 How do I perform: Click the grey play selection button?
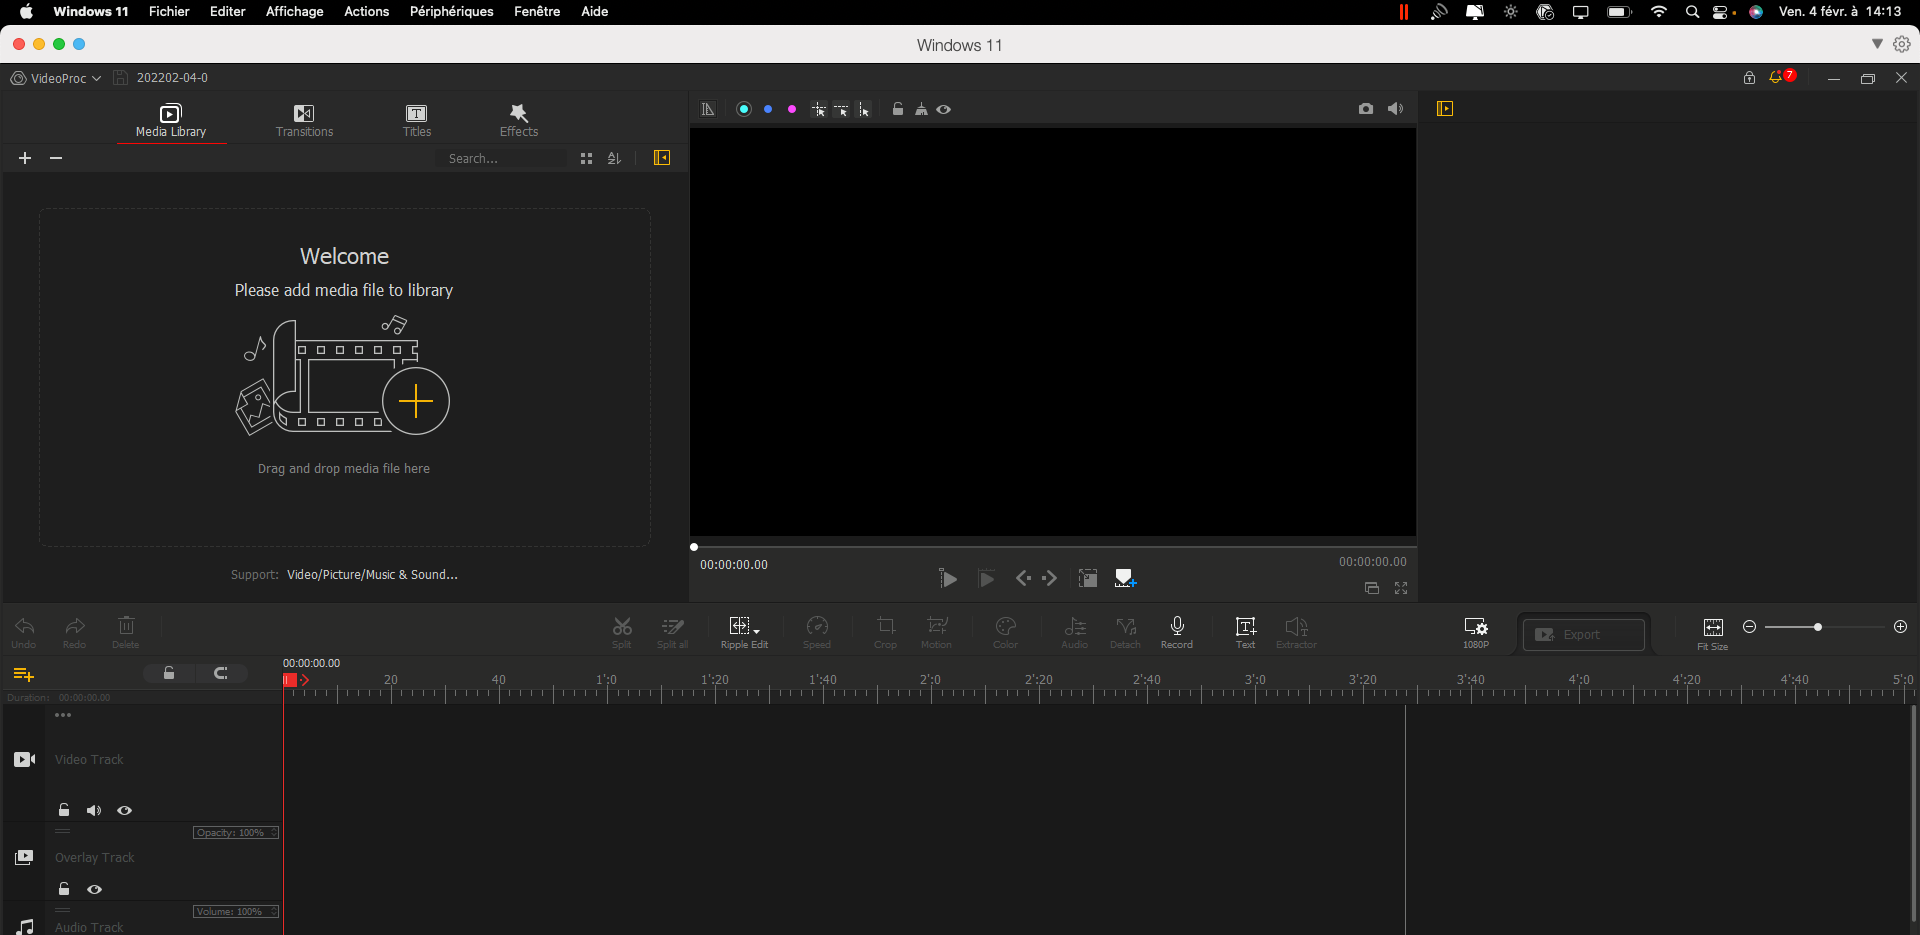(986, 578)
